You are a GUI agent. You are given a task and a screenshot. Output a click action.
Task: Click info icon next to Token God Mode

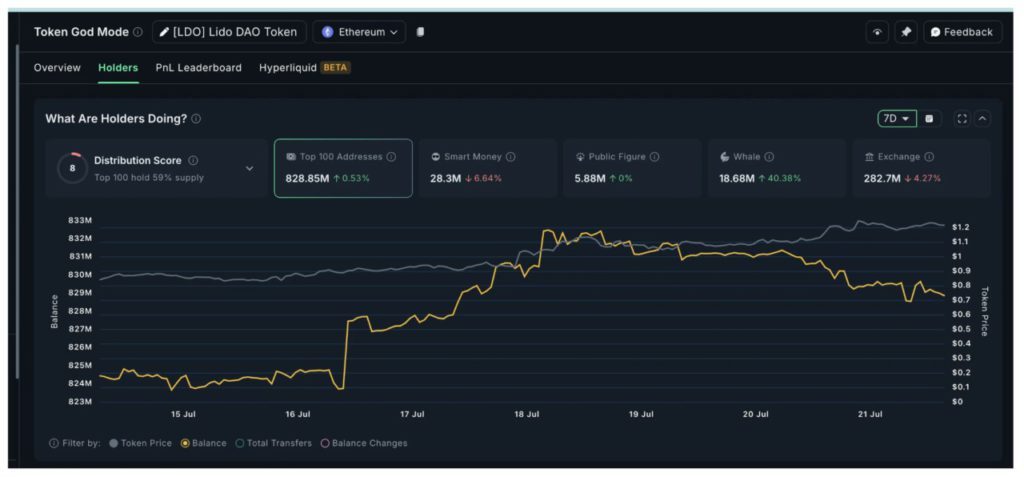coord(138,32)
